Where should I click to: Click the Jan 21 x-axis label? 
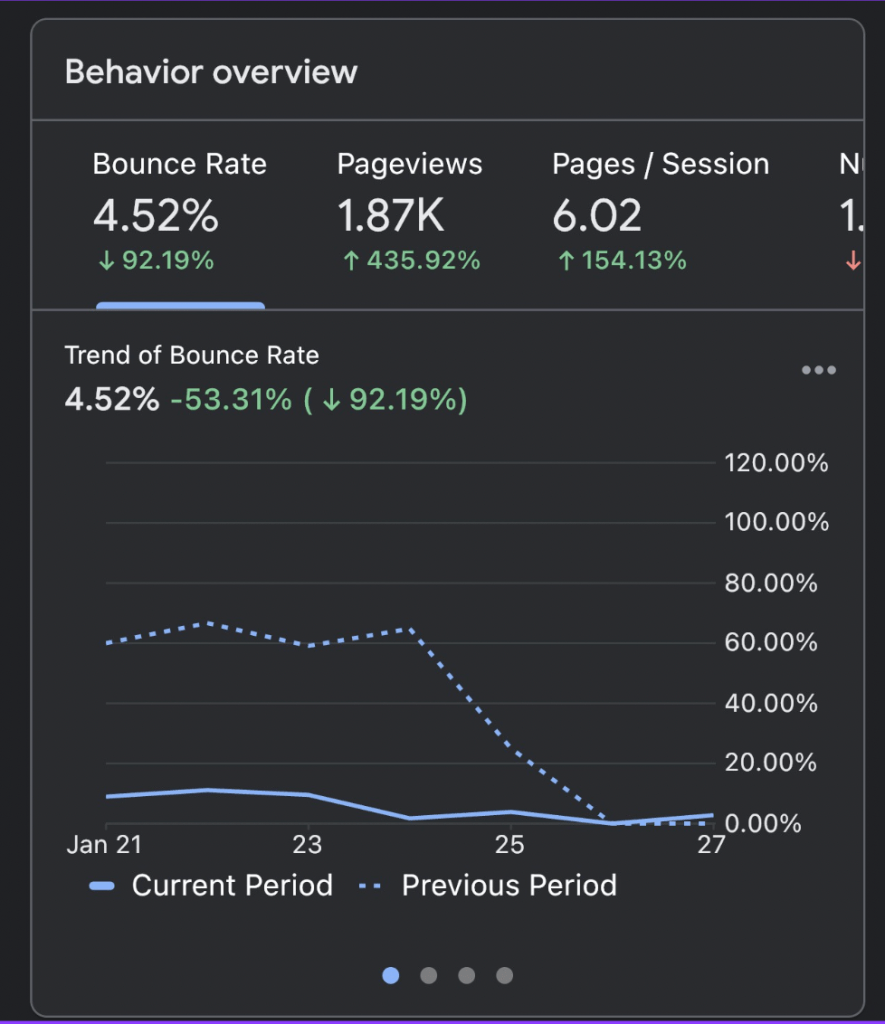click(104, 845)
